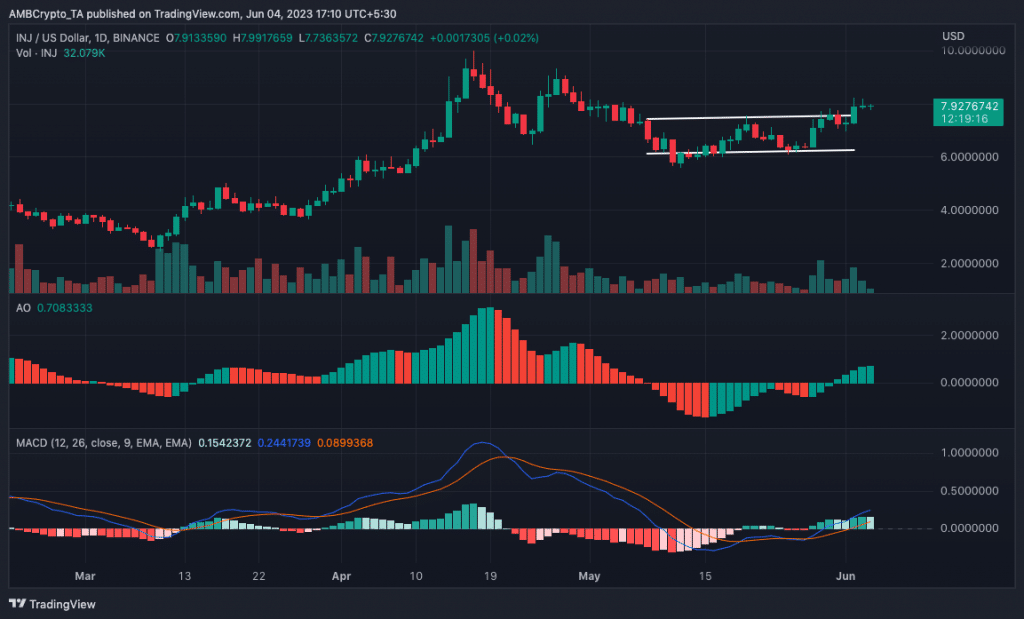Click the Apr date axis label
Screen dimensions: 1024x619
coord(342,576)
